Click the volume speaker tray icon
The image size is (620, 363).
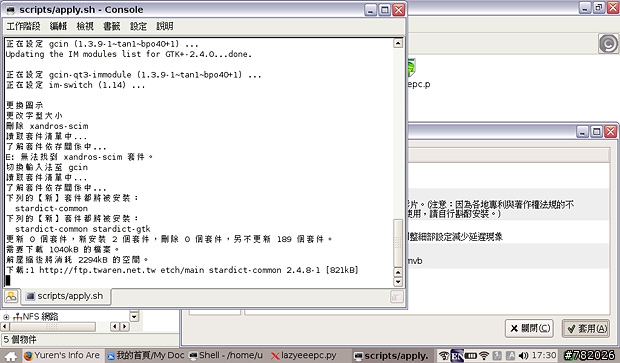pos(523,355)
